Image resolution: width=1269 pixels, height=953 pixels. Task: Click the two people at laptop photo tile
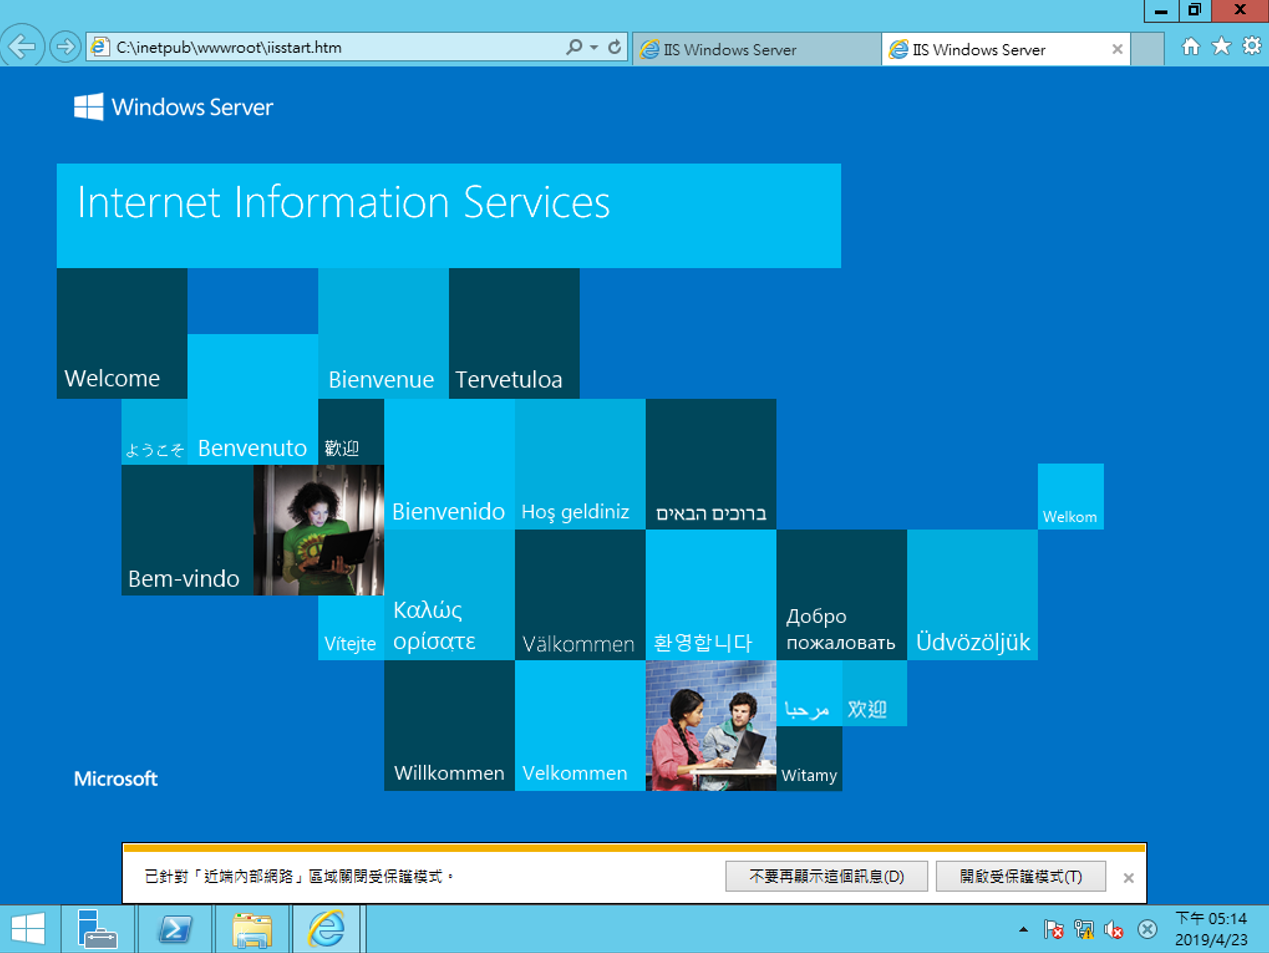[711, 726]
